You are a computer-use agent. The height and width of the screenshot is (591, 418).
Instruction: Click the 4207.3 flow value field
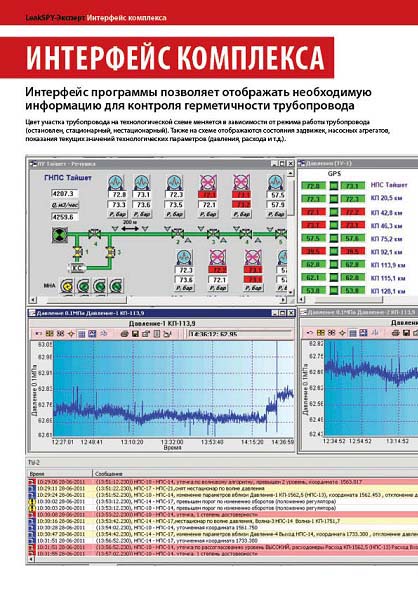click(x=64, y=194)
